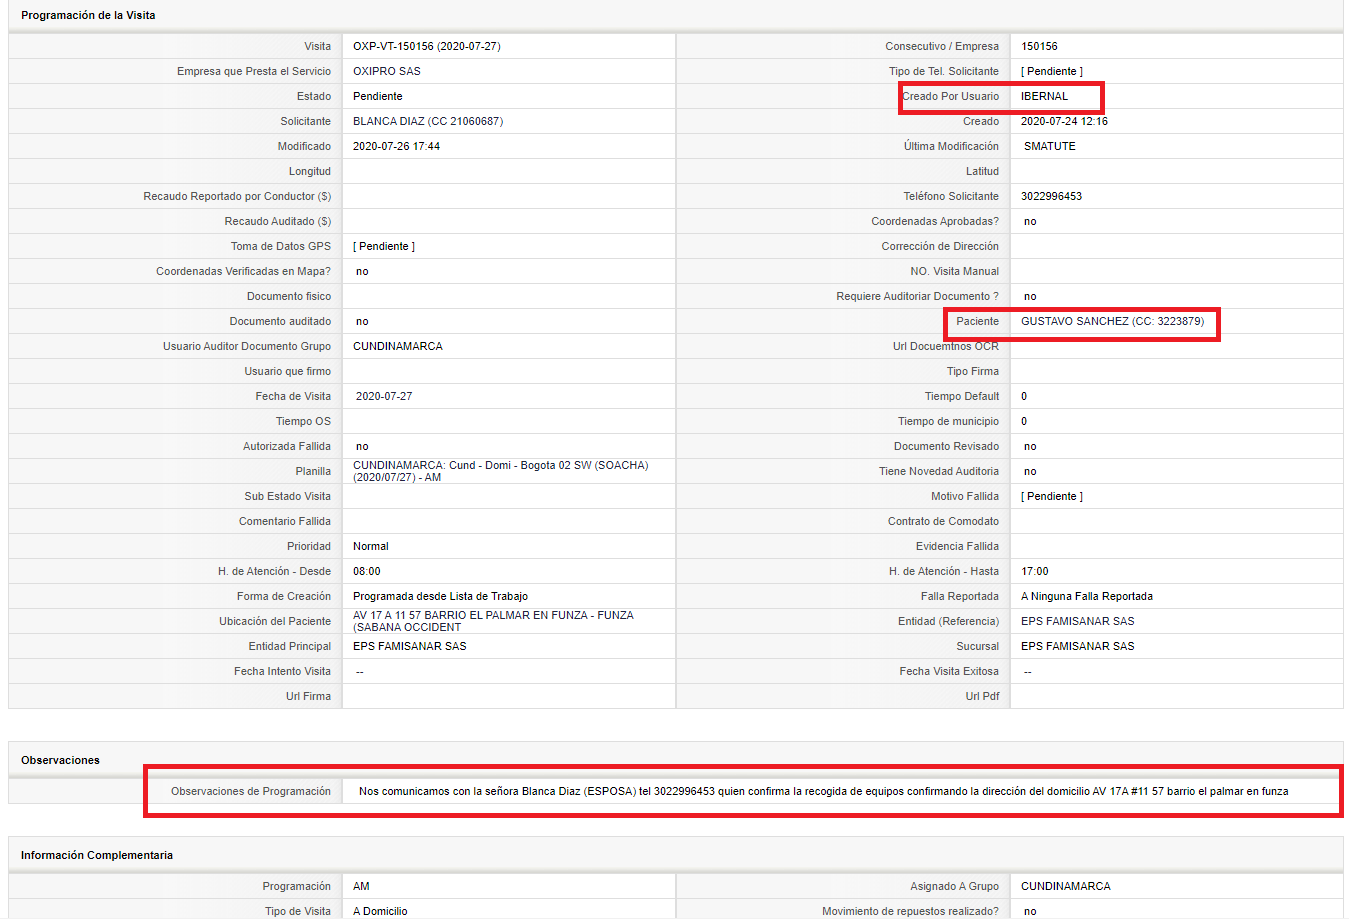1349x919 pixels.
Task: Click the Programación de la Visita section header
Action: 88,15
